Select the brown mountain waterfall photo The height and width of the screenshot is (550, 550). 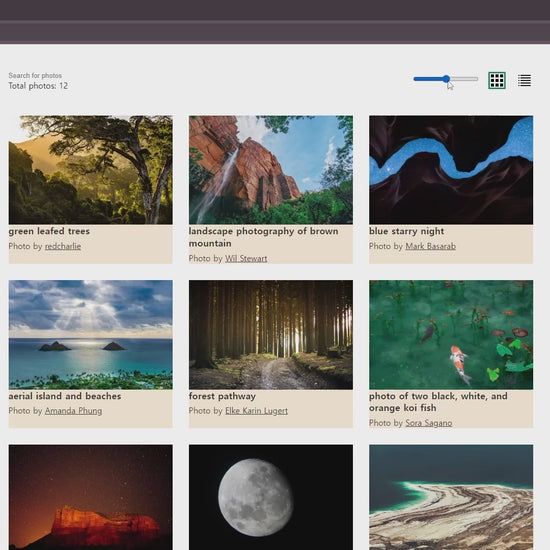(x=271, y=170)
